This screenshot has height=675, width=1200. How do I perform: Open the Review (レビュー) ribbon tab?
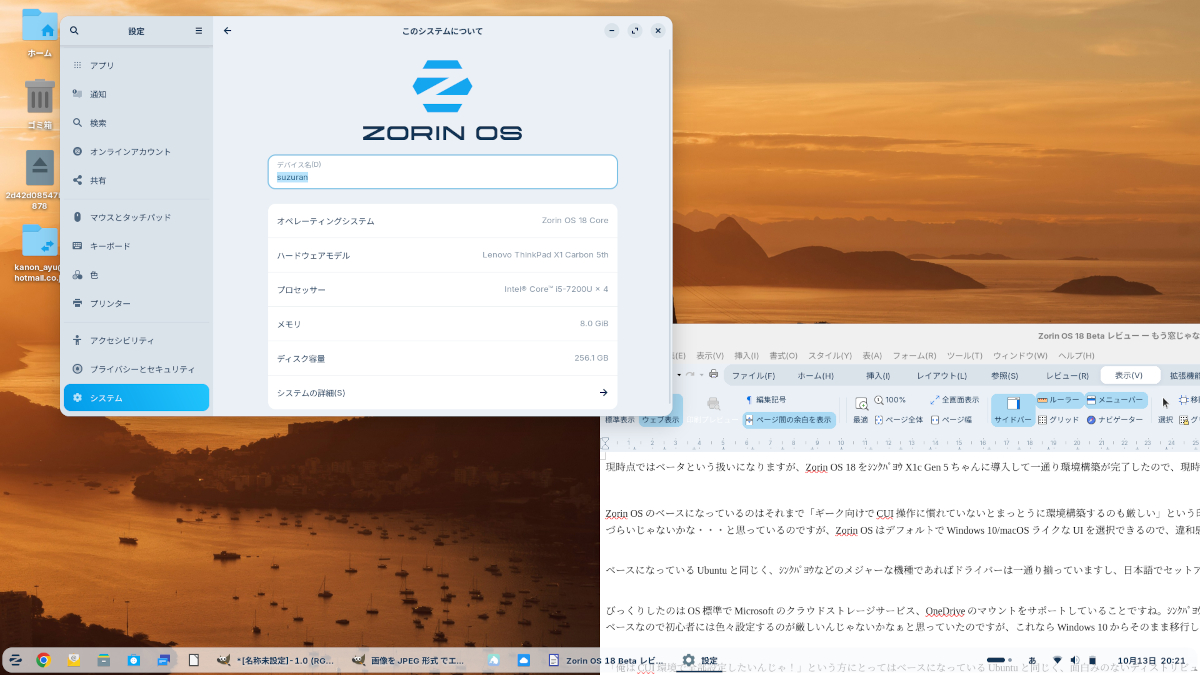pyautogui.click(x=1067, y=376)
